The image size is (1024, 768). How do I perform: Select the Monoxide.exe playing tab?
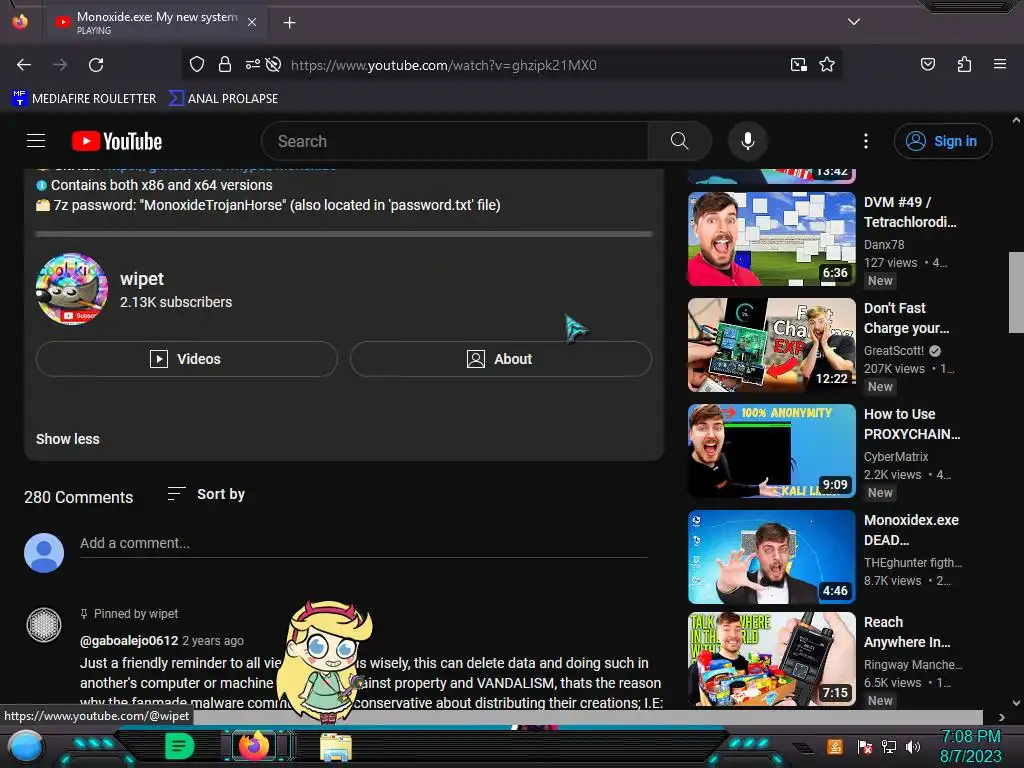(157, 23)
